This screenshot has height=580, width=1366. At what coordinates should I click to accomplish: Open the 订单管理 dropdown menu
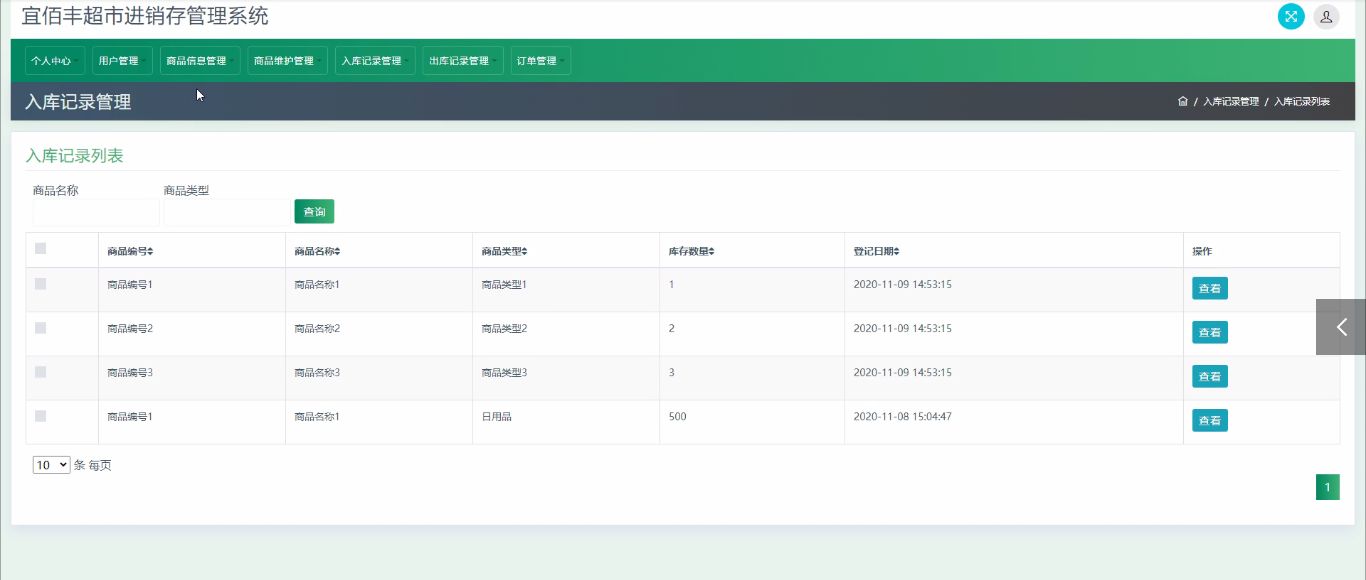(541, 61)
